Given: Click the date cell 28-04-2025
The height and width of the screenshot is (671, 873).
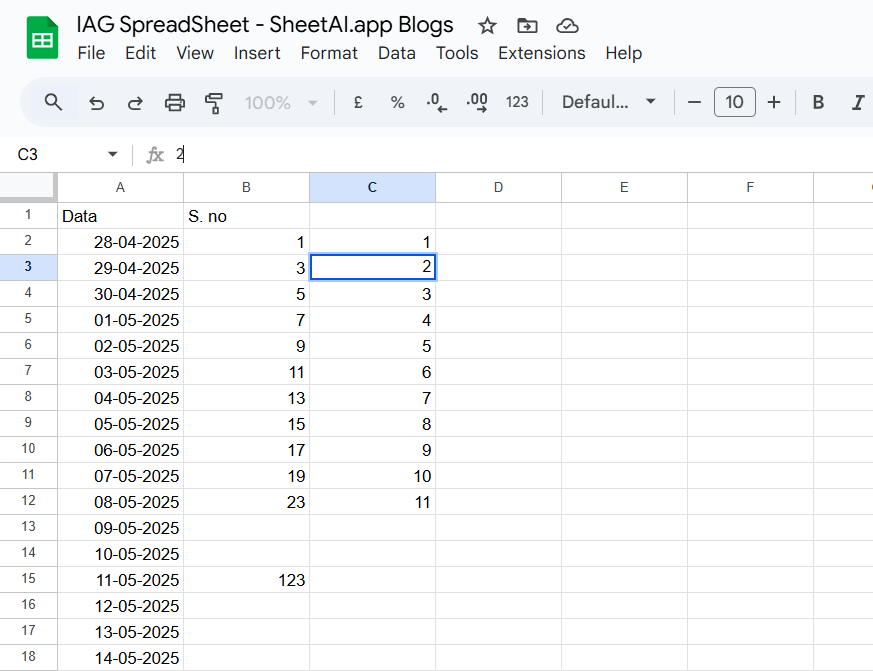Looking at the screenshot, I should pos(120,242).
